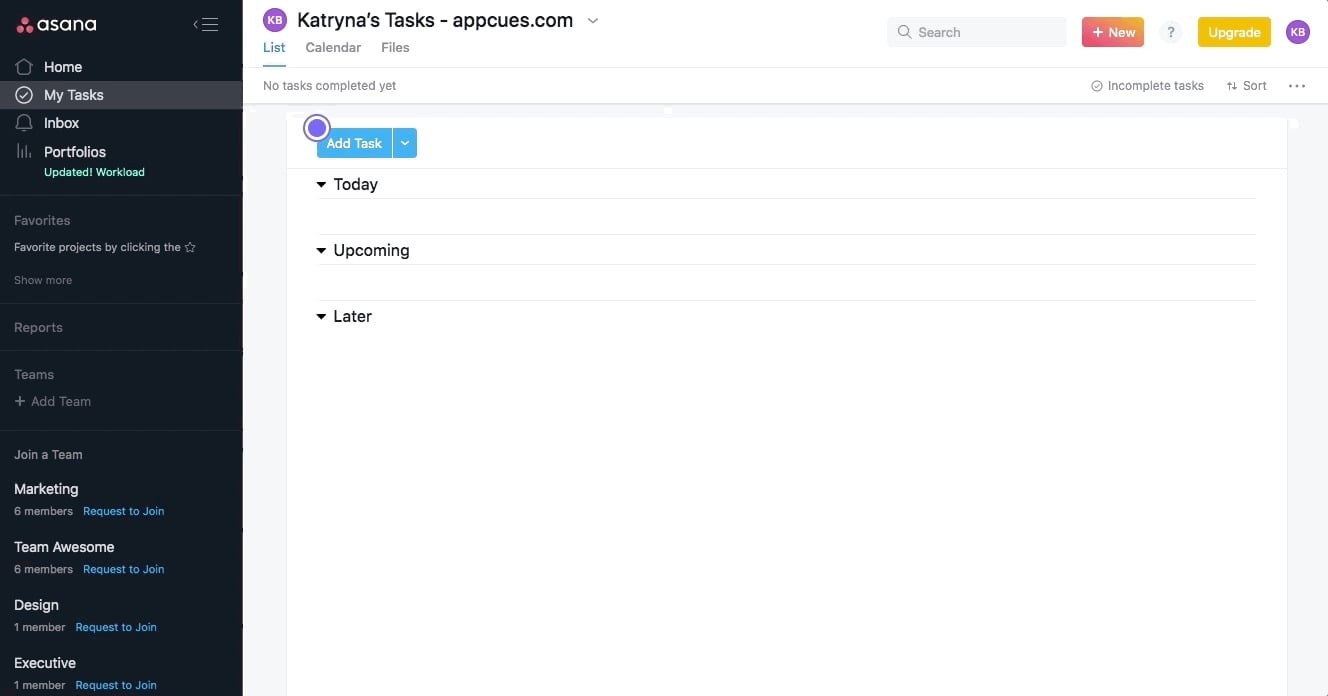Image resolution: width=1328 pixels, height=696 pixels.
Task: Collapse the sidebar using the hamburger arrow icon
Action: click(205, 25)
